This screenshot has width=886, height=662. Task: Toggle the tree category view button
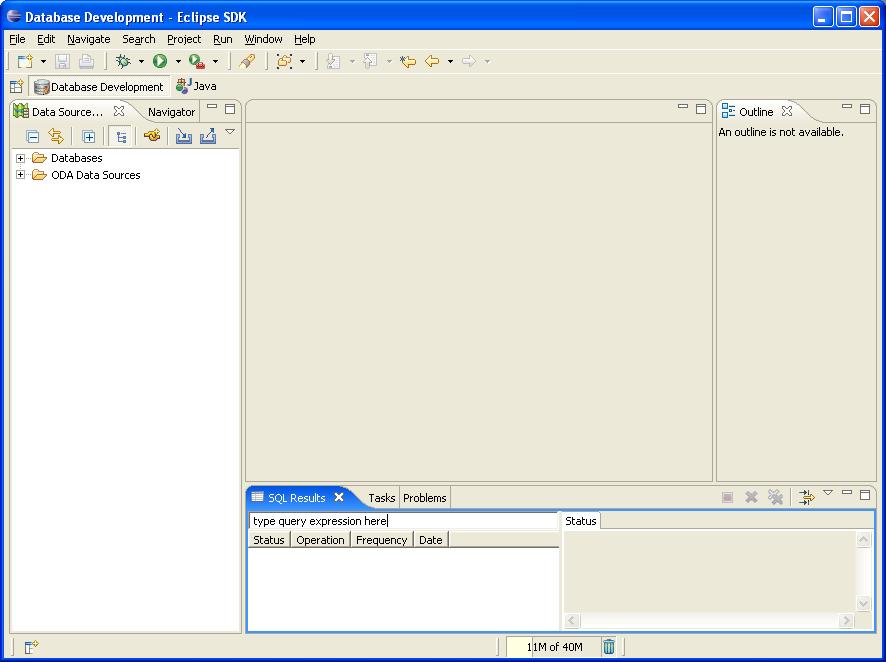(x=121, y=136)
